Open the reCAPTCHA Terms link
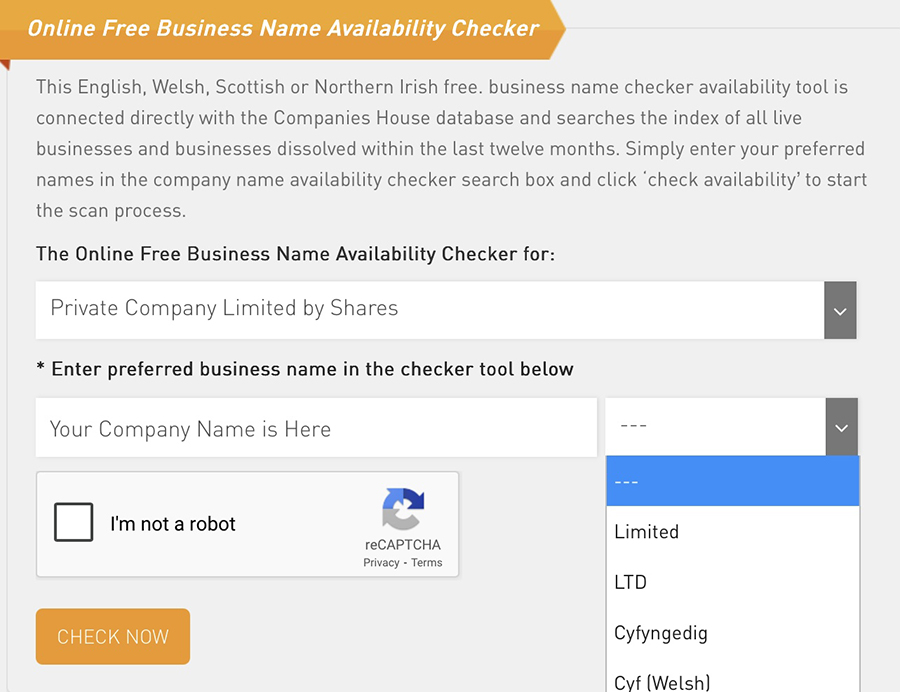Image resolution: width=900 pixels, height=692 pixels. (427, 562)
